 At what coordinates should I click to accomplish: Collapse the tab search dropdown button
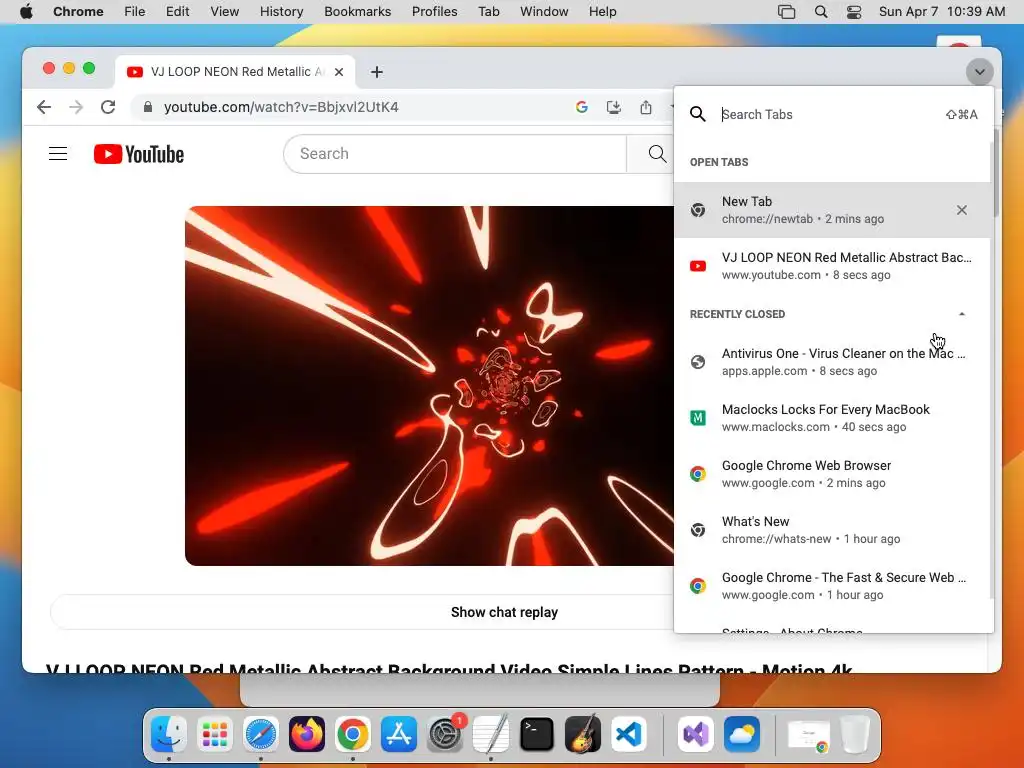coord(980,72)
